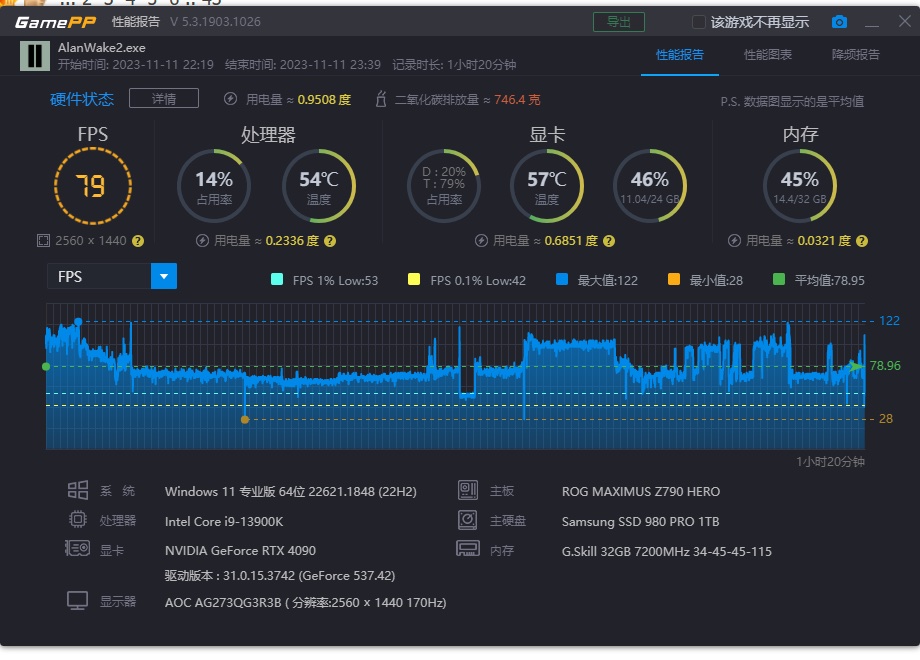
Task: Click the NVIDIA GeForce RTX 4090 text
Action: 240,550
